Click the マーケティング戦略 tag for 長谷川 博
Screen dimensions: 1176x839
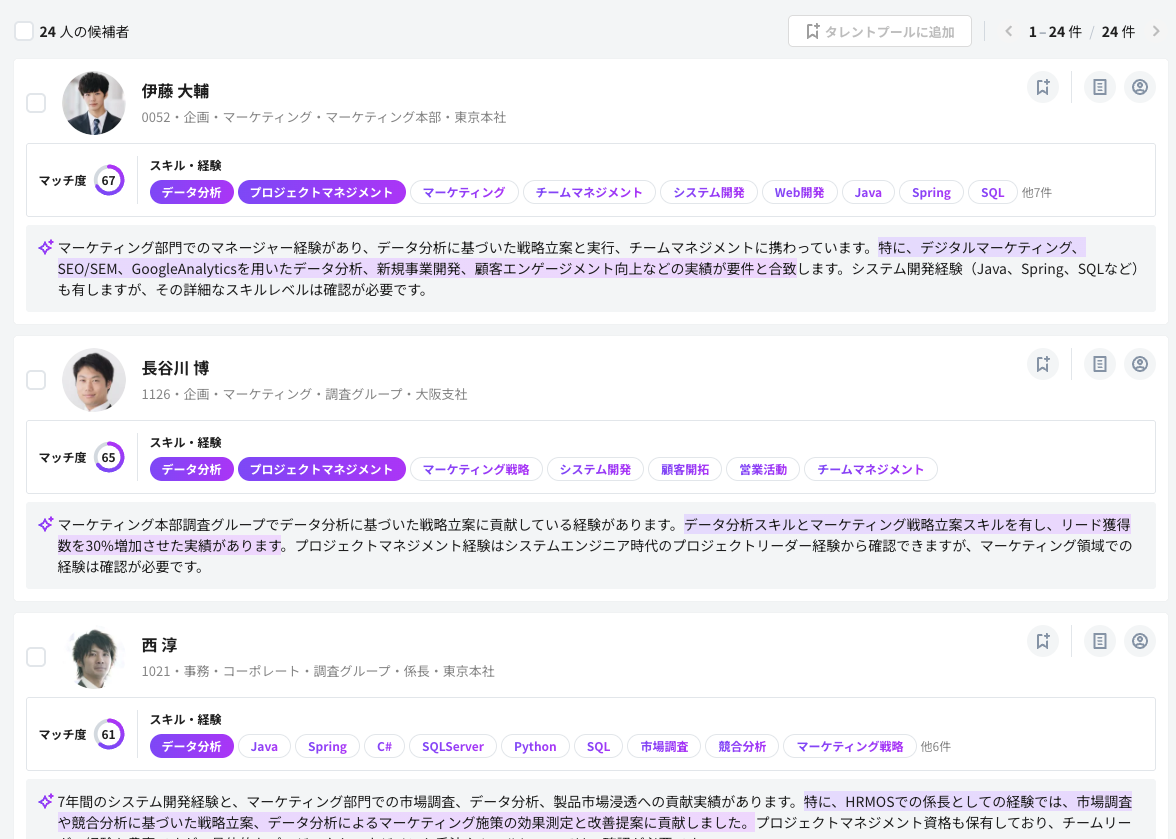[476, 470]
